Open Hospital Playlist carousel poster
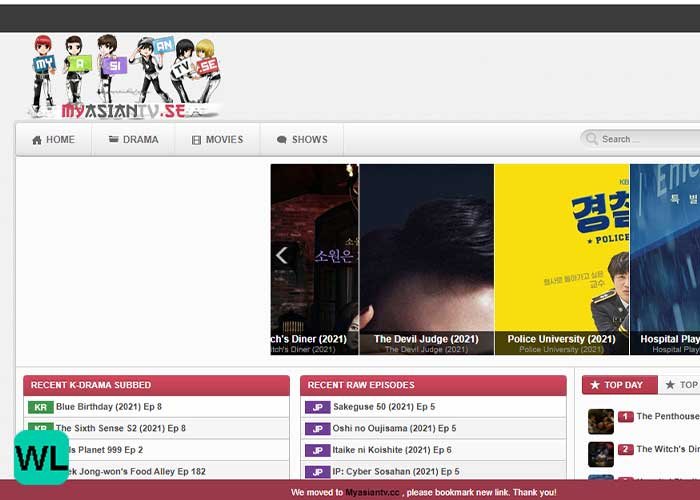The height and width of the screenshot is (500, 700). (665, 259)
